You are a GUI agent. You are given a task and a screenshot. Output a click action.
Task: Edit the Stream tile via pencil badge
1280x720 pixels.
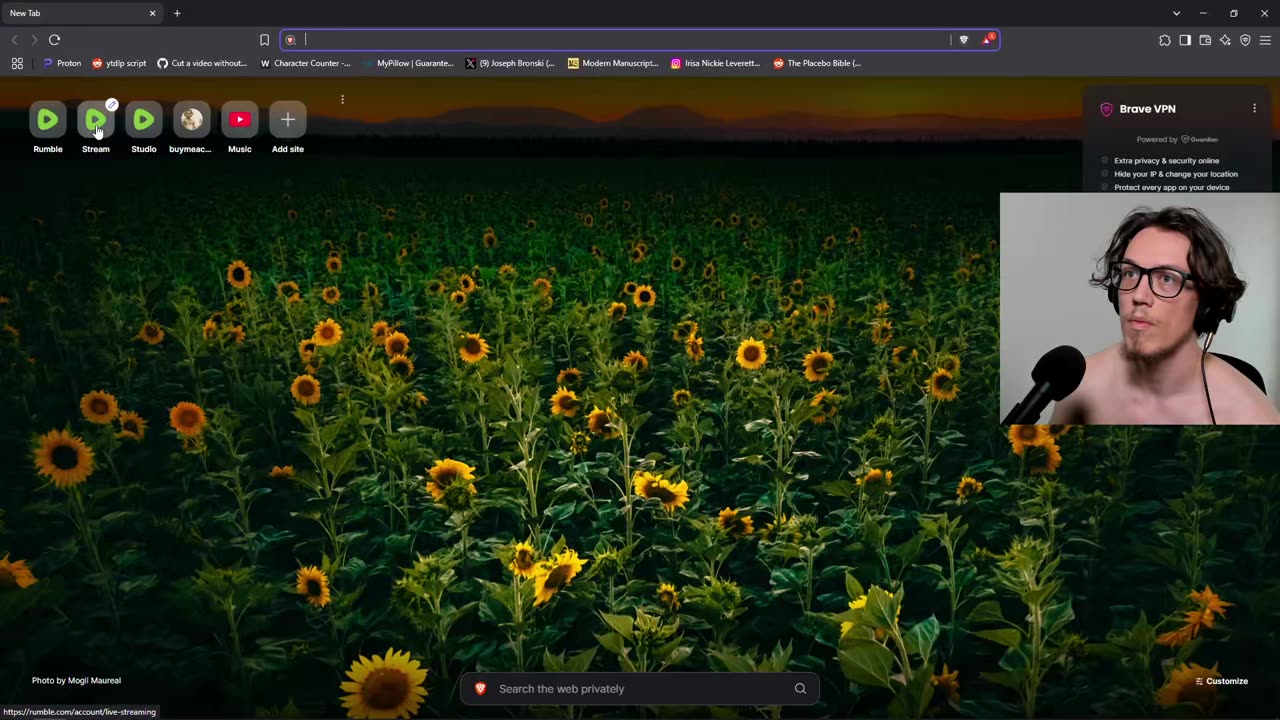112,104
